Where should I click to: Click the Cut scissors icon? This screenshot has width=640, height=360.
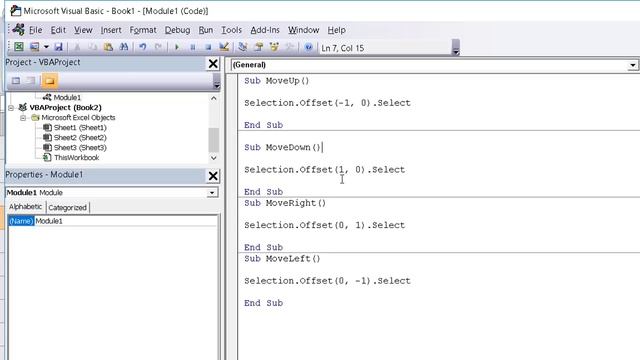tap(77, 47)
